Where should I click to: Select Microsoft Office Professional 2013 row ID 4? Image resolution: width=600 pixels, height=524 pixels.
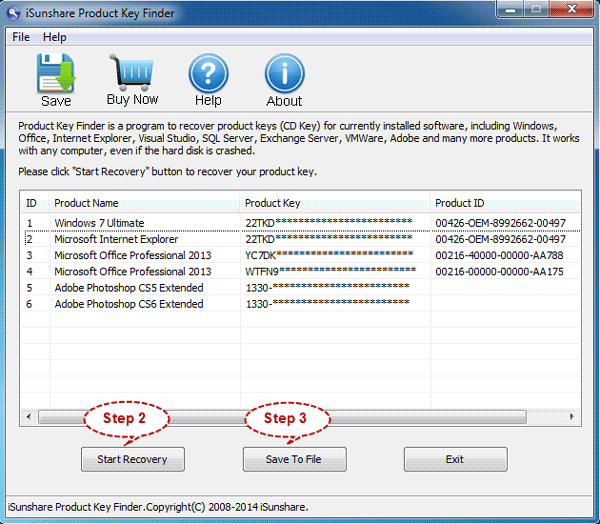300,271
